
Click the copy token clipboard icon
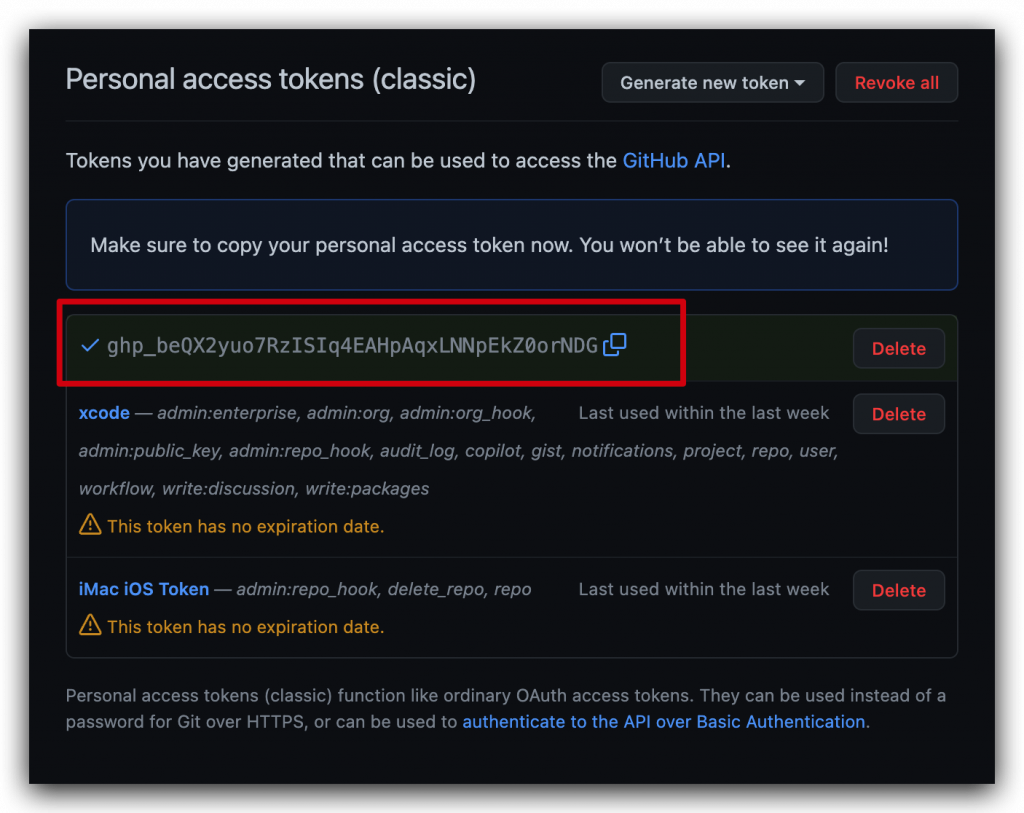point(615,345)
